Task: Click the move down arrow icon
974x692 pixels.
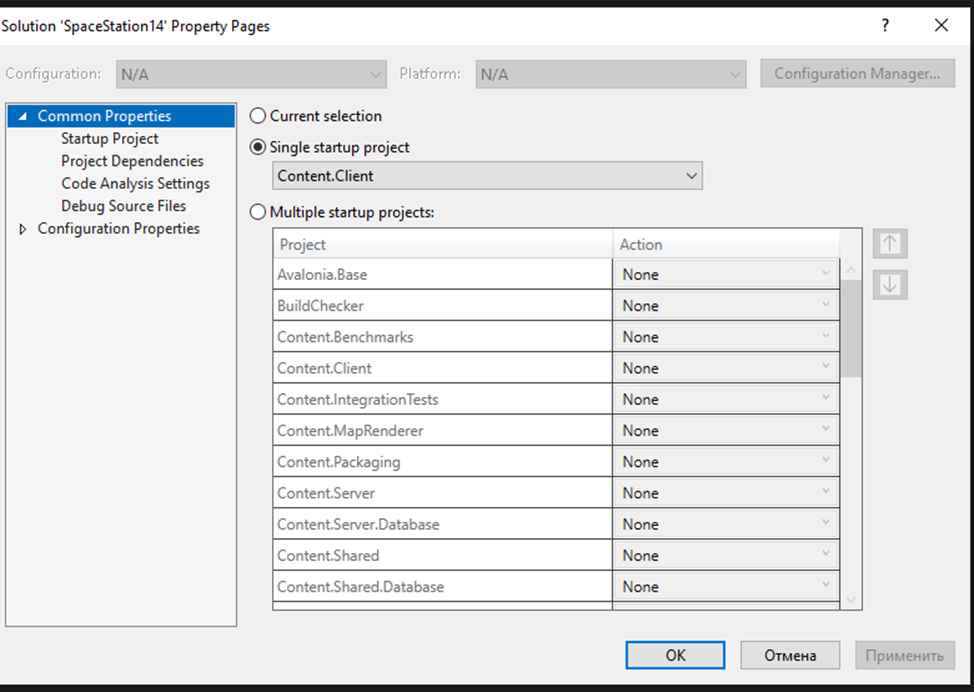Action: pyautogui.click(x=889, y=285)
